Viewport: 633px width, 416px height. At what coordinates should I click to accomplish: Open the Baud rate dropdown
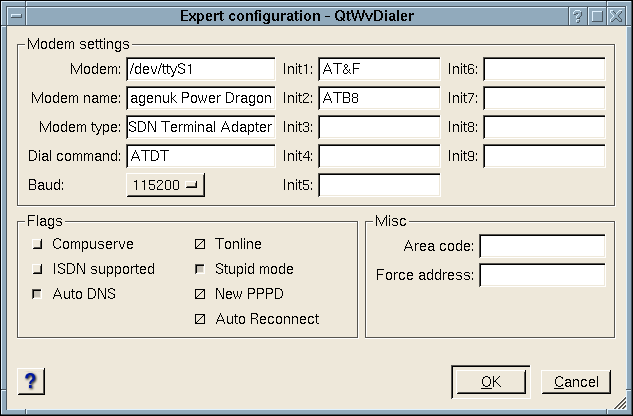(166, 185)
